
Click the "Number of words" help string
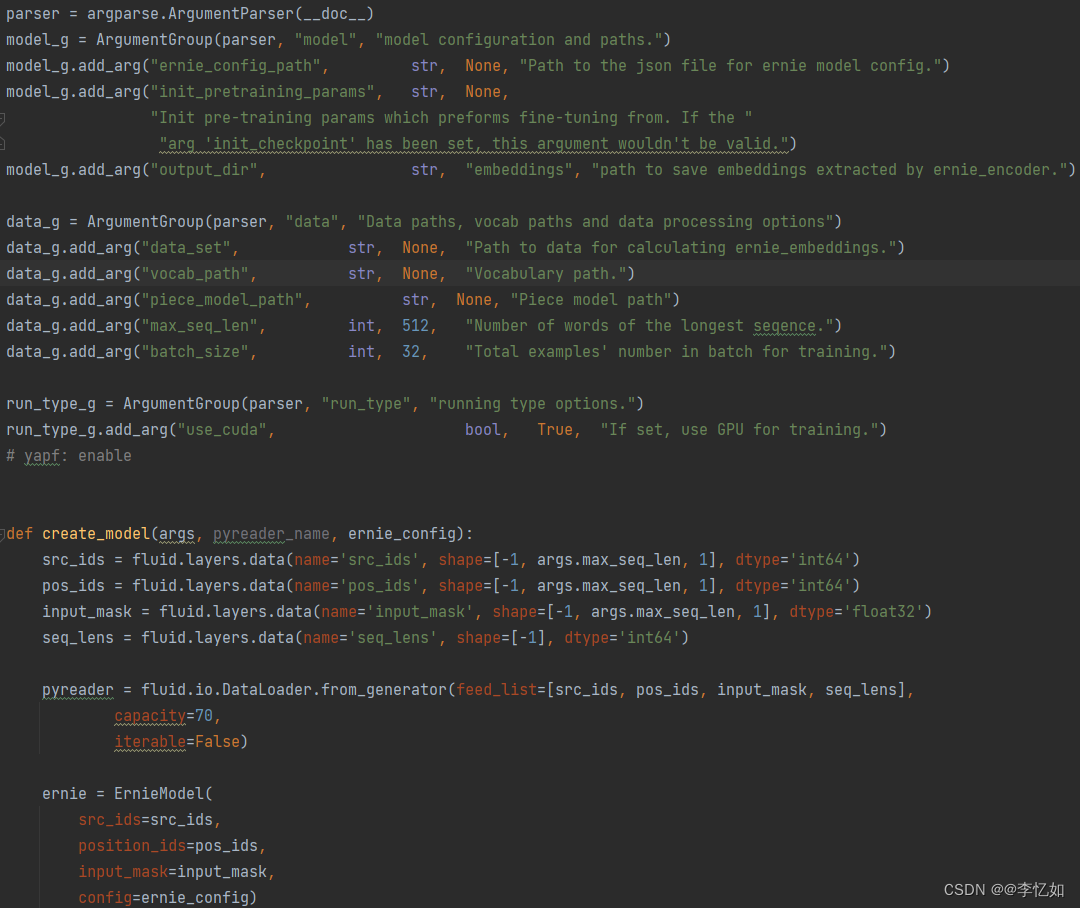(x=649, y=326)
